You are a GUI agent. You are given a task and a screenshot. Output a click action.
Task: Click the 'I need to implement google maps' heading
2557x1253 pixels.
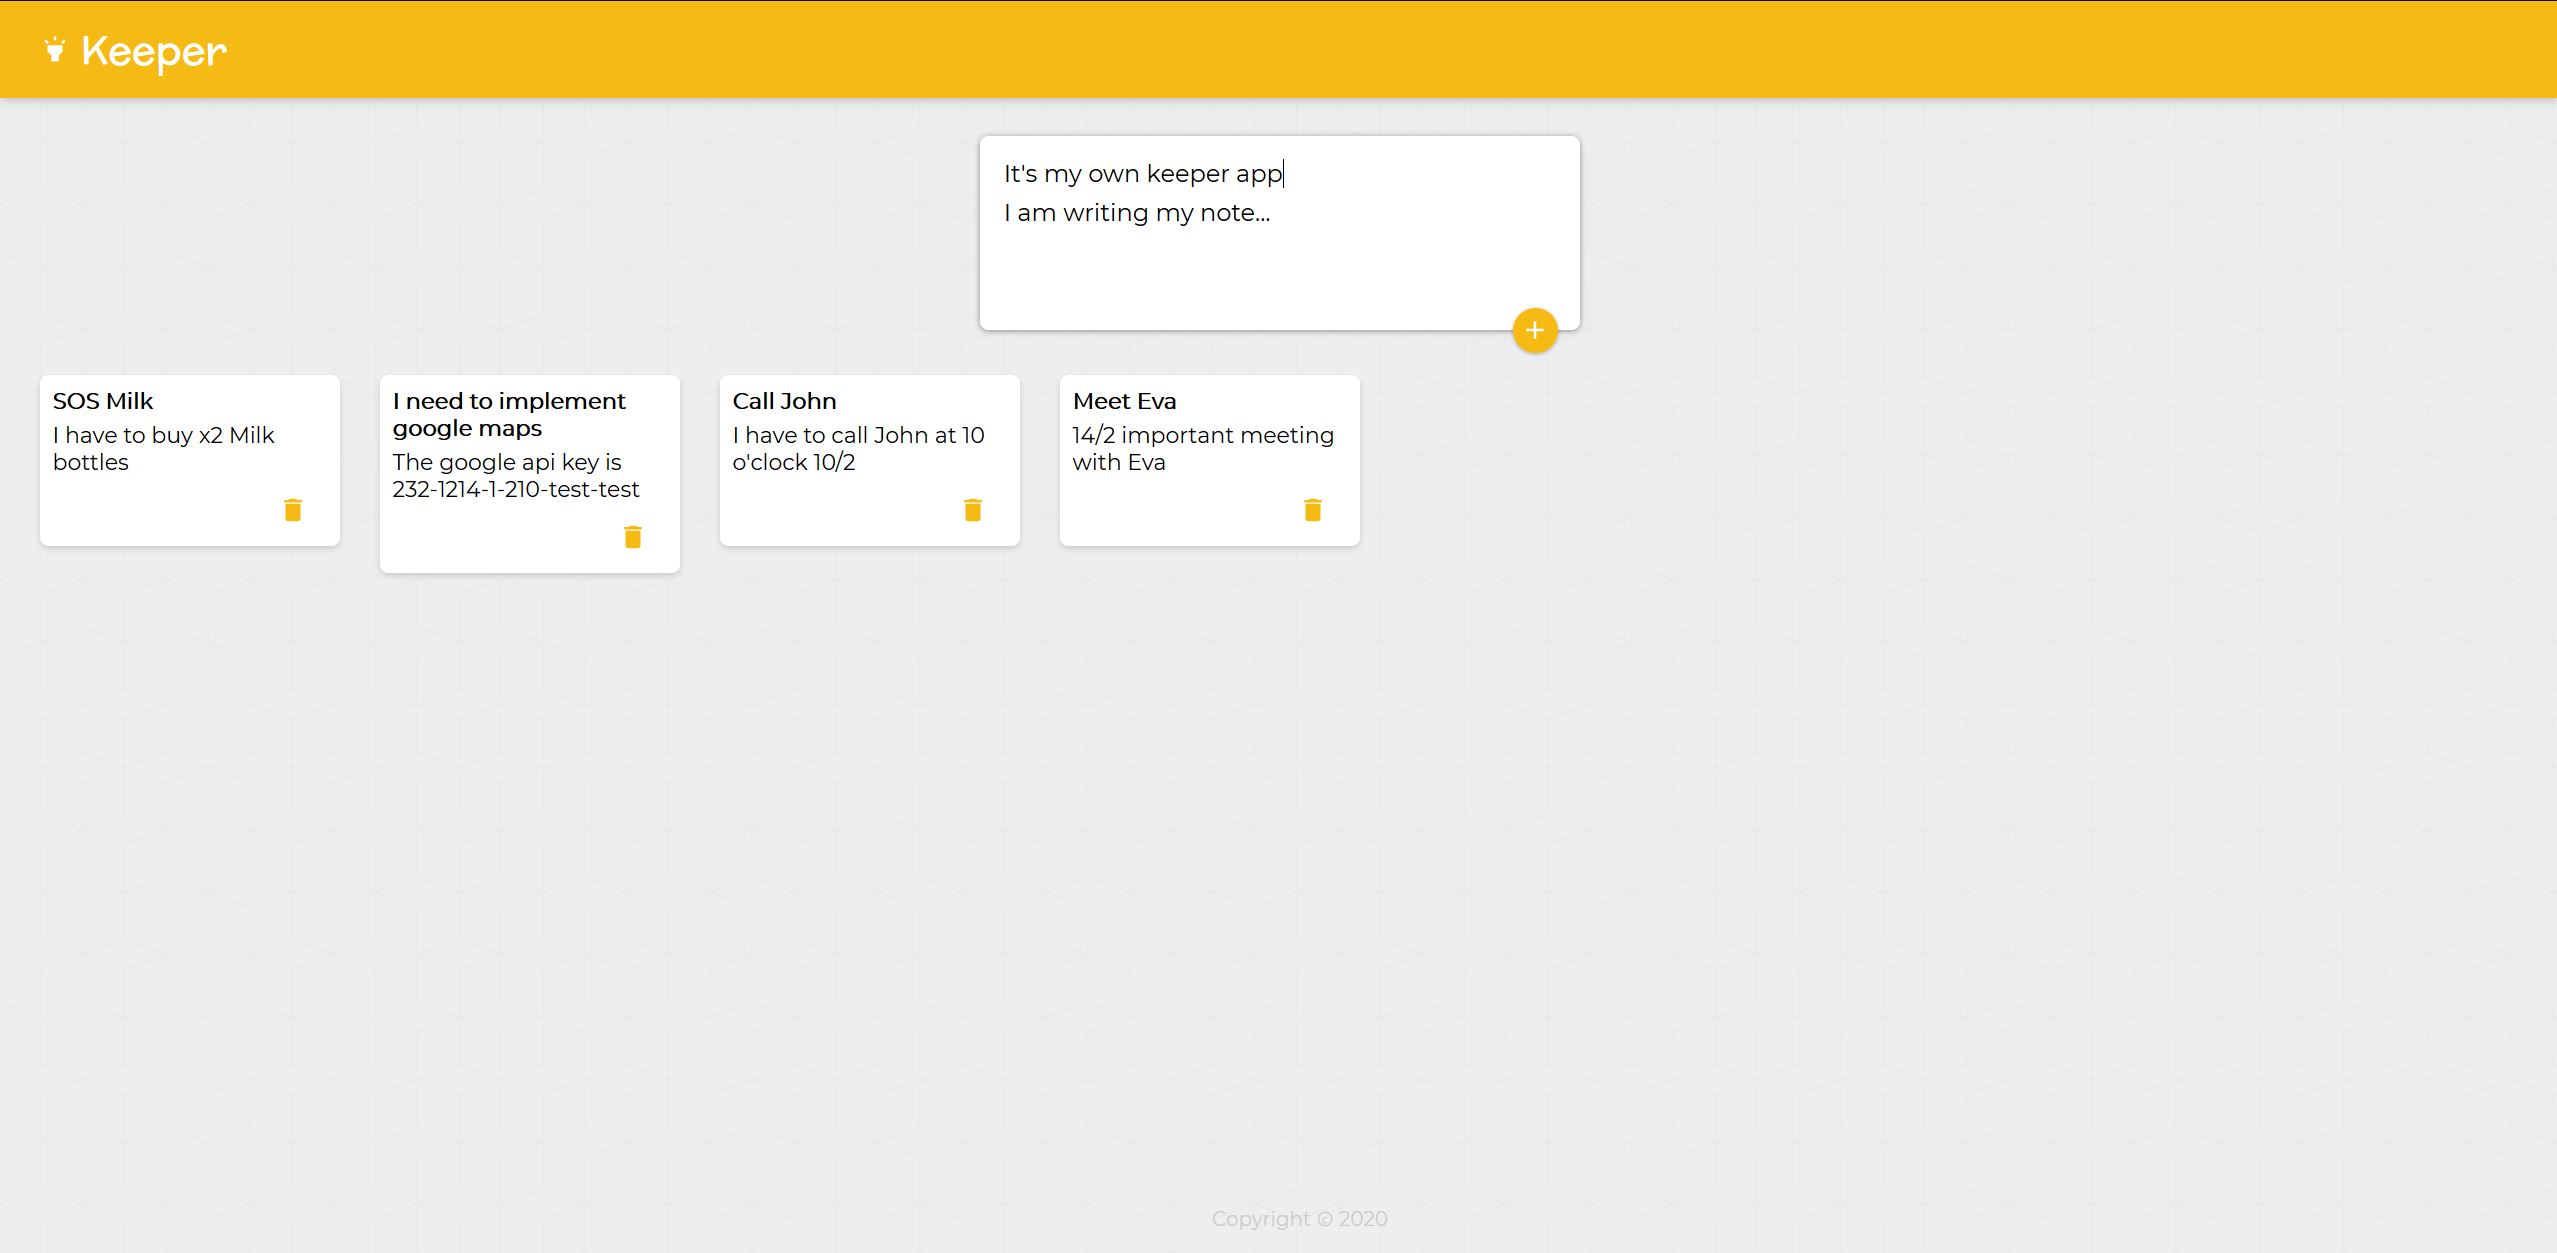[508, 414]
